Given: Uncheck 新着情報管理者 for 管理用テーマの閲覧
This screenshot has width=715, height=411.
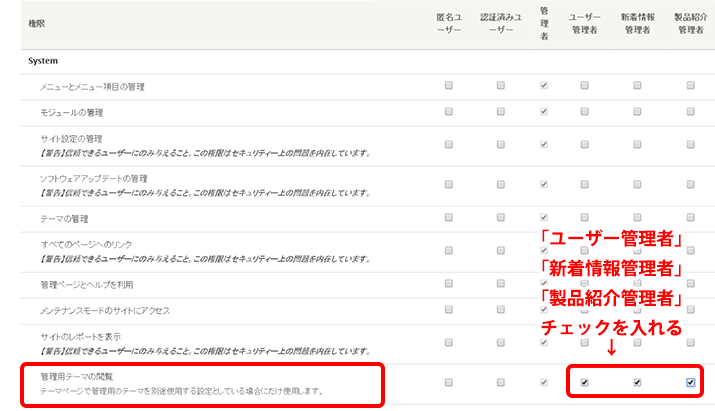Looking at the screenshot, I should tap(637, 382).
